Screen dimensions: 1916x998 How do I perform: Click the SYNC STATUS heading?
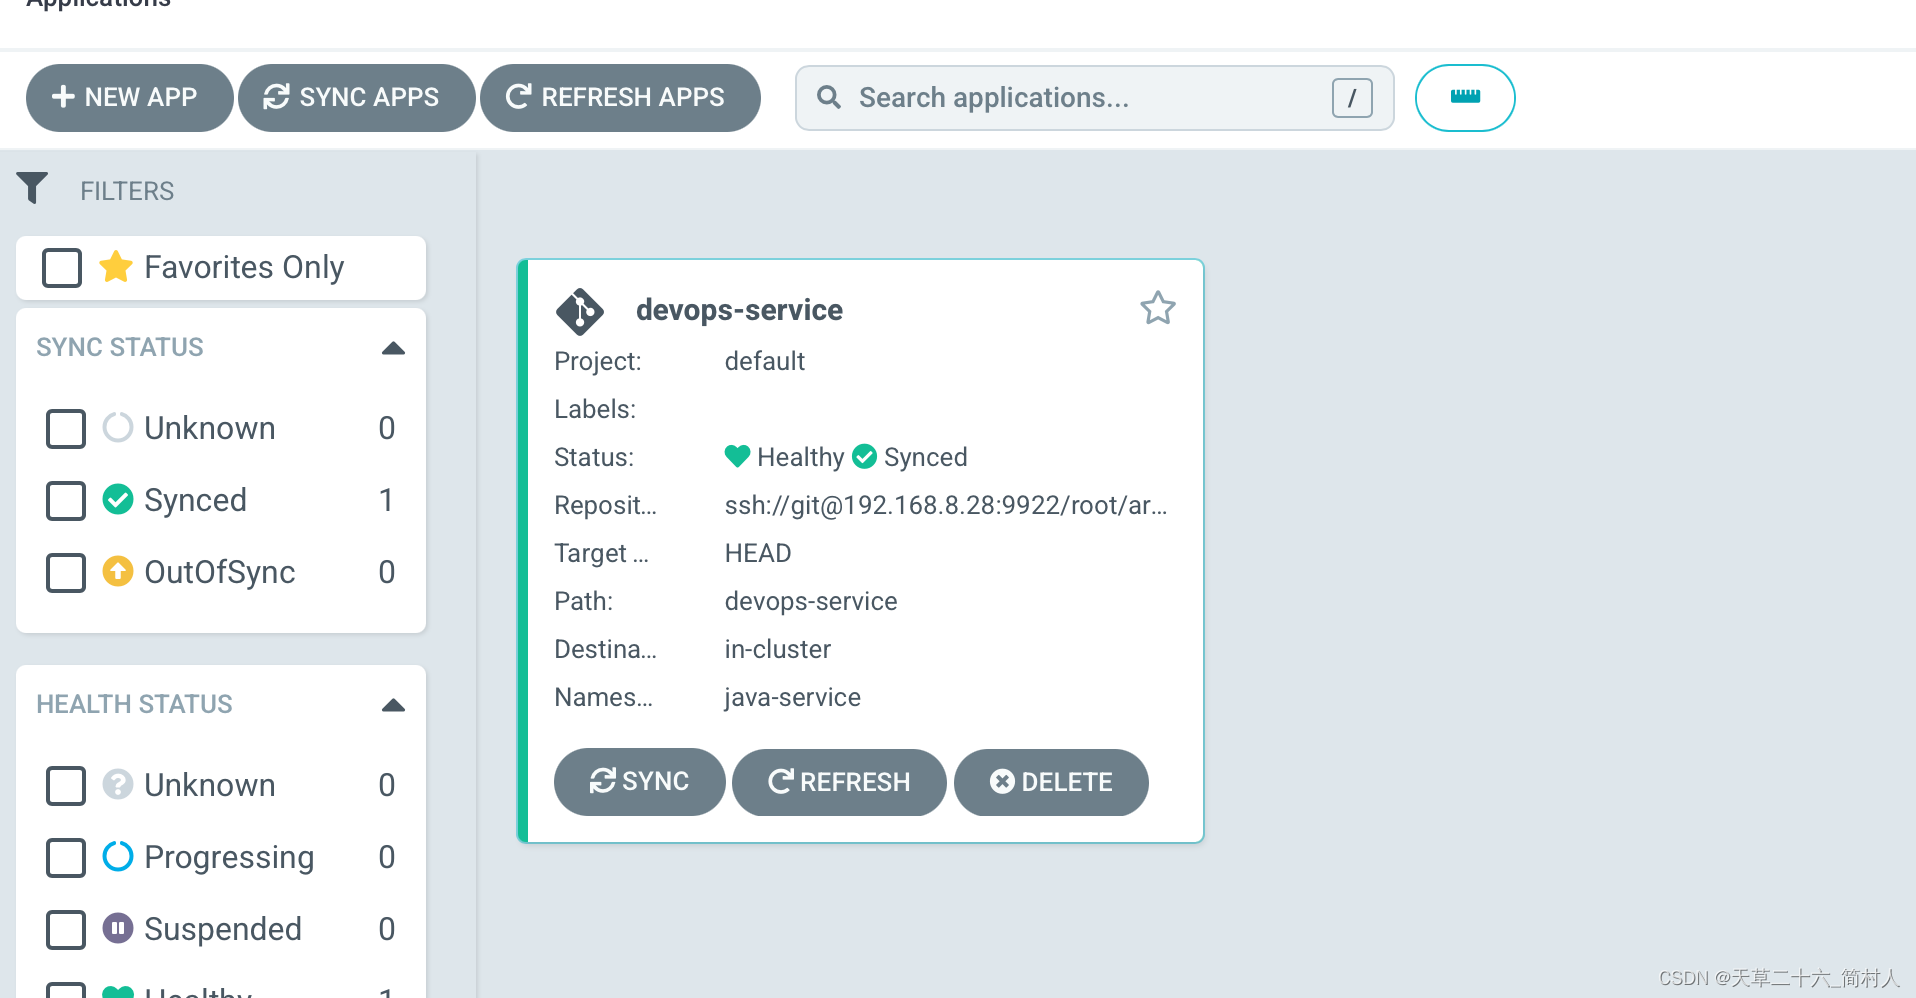pos(120,347)
